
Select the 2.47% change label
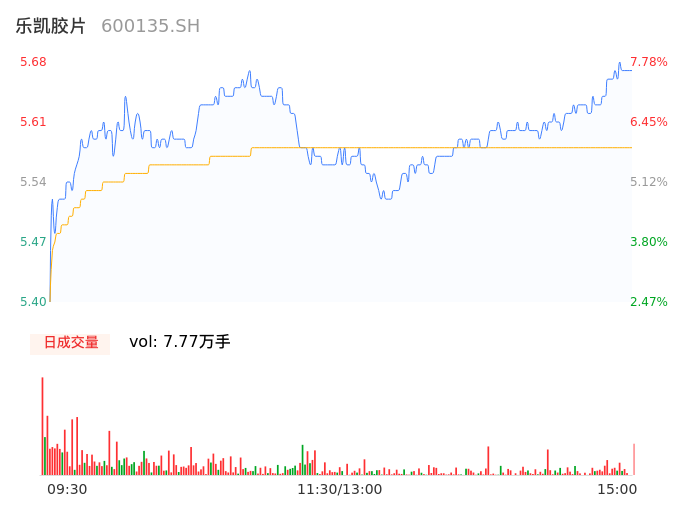pos(649,302)
